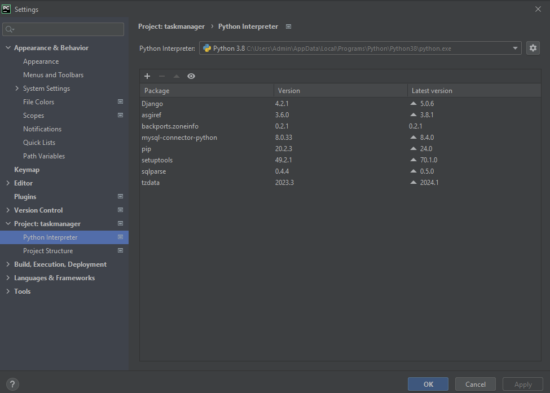Image resolution: width=550 pixels, height=393 pixels.
Task: Toggle the show early releases eye icon
Action: 191,76
